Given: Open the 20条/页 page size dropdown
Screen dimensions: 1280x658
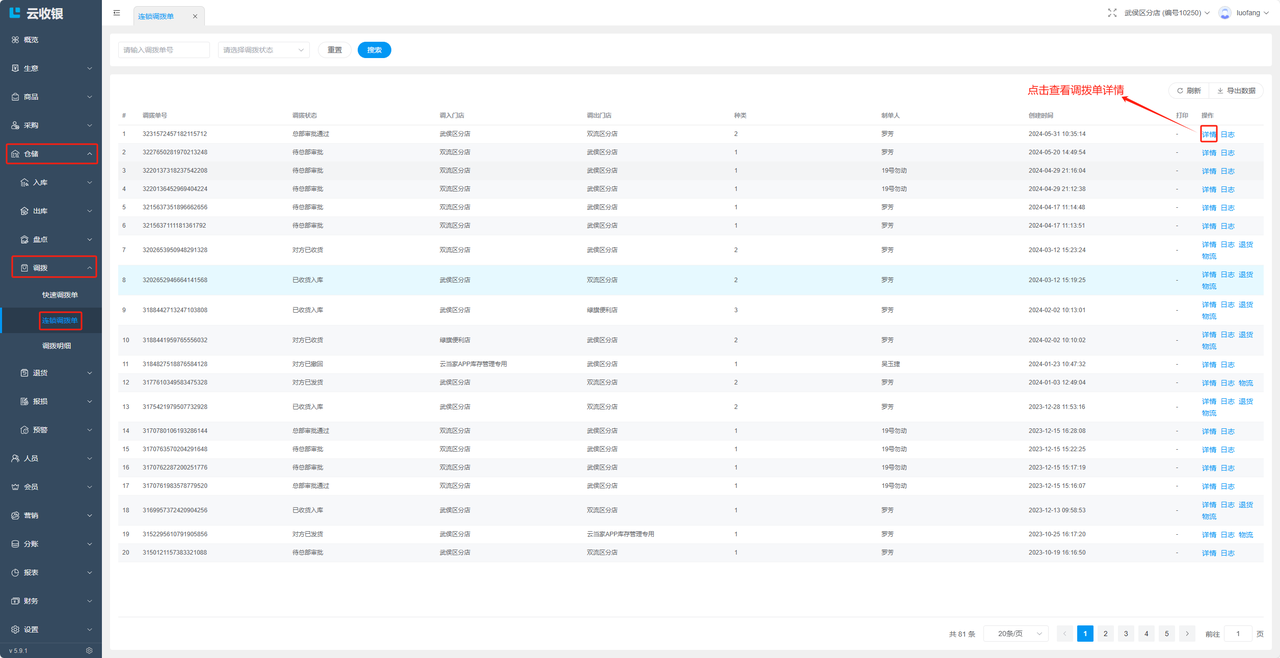Looking at the screenshot, I should click(x=1016, y=634).
